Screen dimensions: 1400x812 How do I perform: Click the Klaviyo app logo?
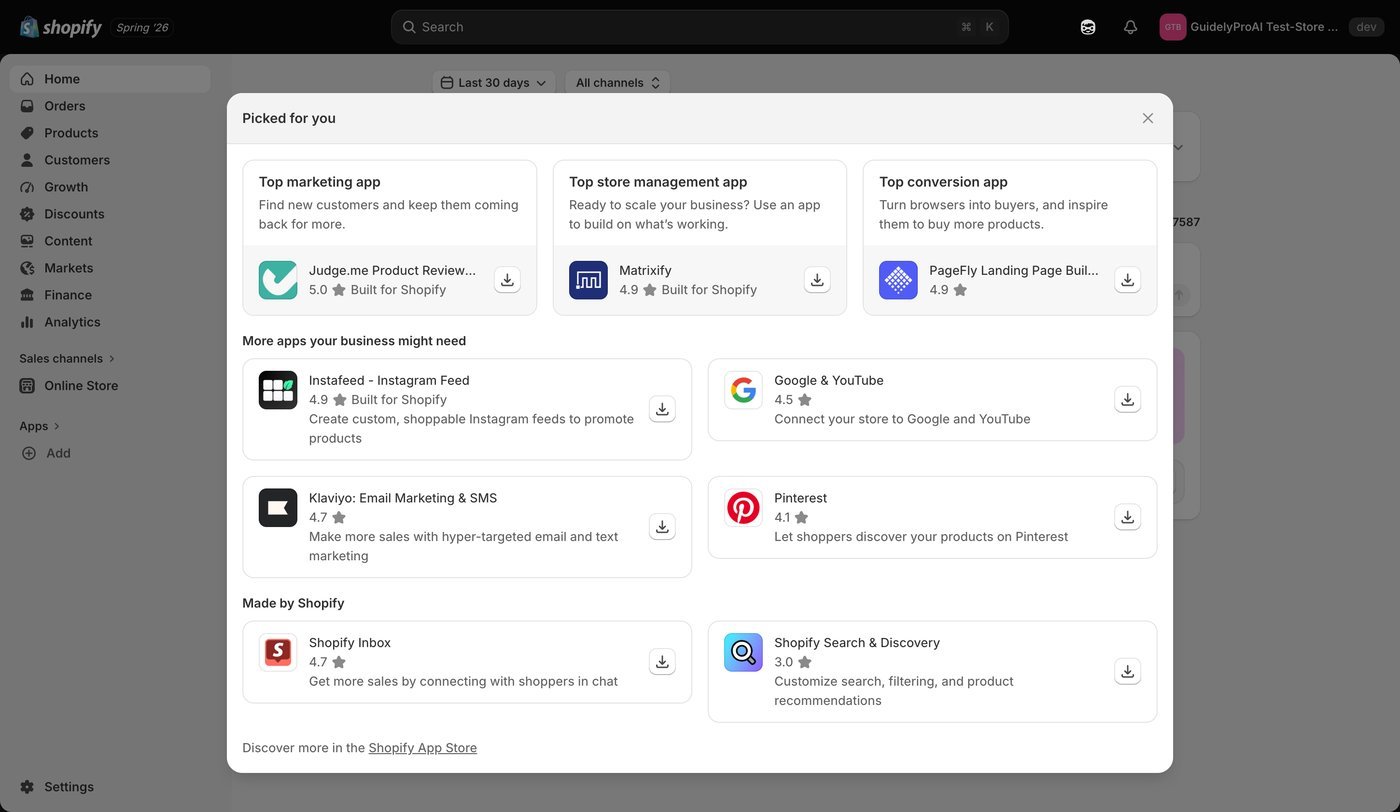[278, 508]
